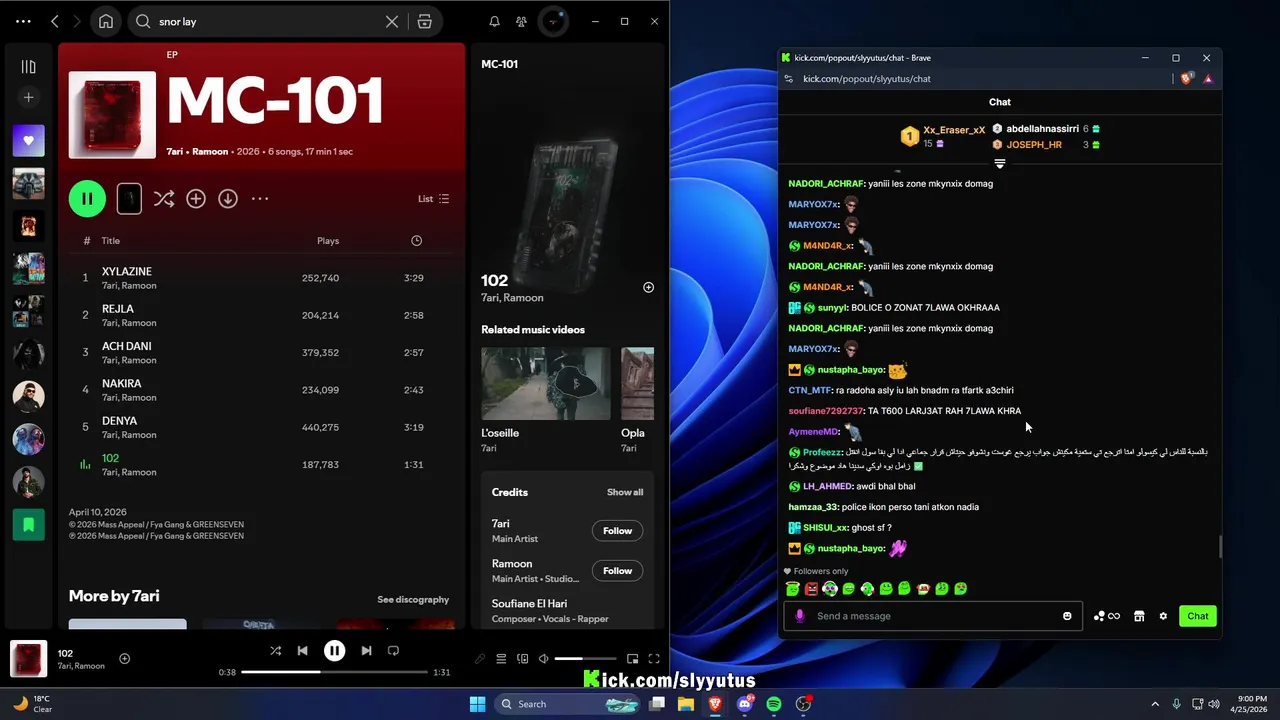Toggle shuffle under MC-101 header
This screenshot has width=1280, height=720.
pos(164,199)
